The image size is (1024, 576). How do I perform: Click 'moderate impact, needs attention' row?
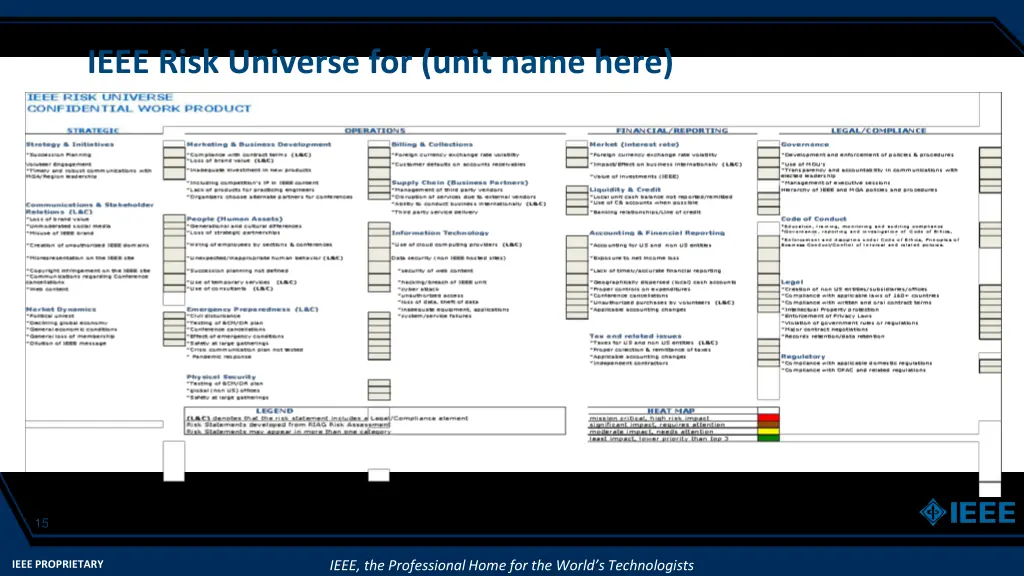tap(651, 432)
